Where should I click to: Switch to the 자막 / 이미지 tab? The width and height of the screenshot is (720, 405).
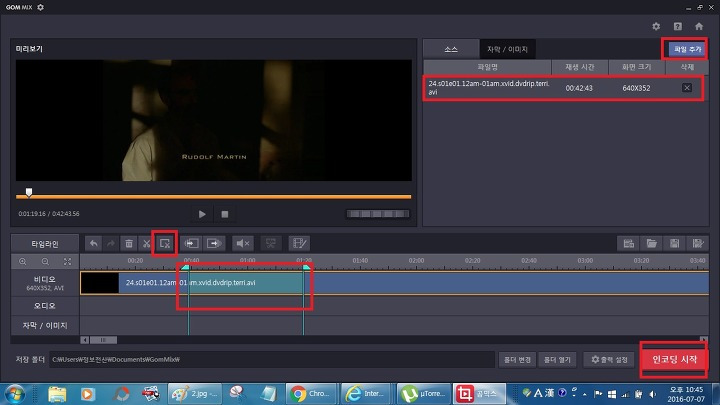click(507, 49)
